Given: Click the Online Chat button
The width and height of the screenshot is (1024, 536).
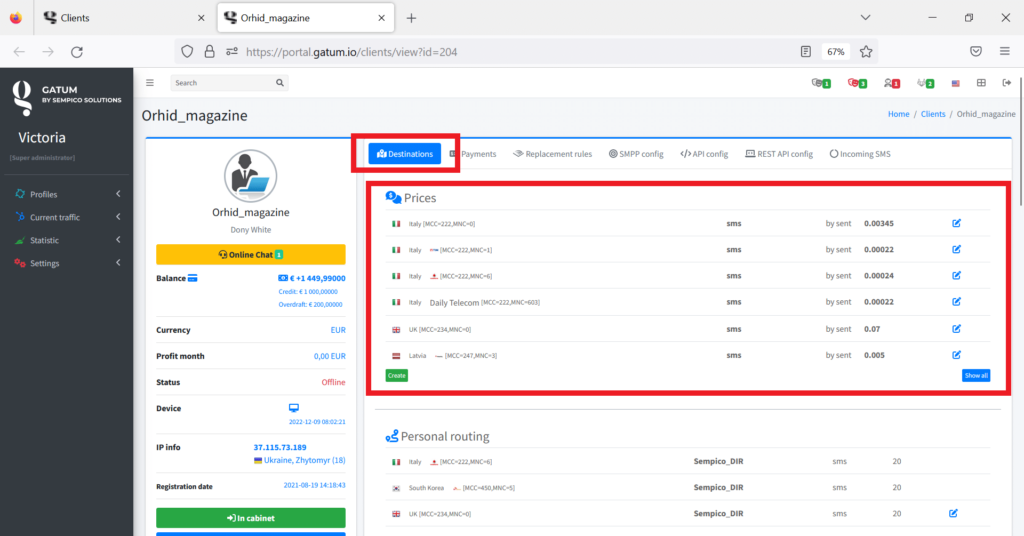Looking at the screenshot, I should (251, 255).
